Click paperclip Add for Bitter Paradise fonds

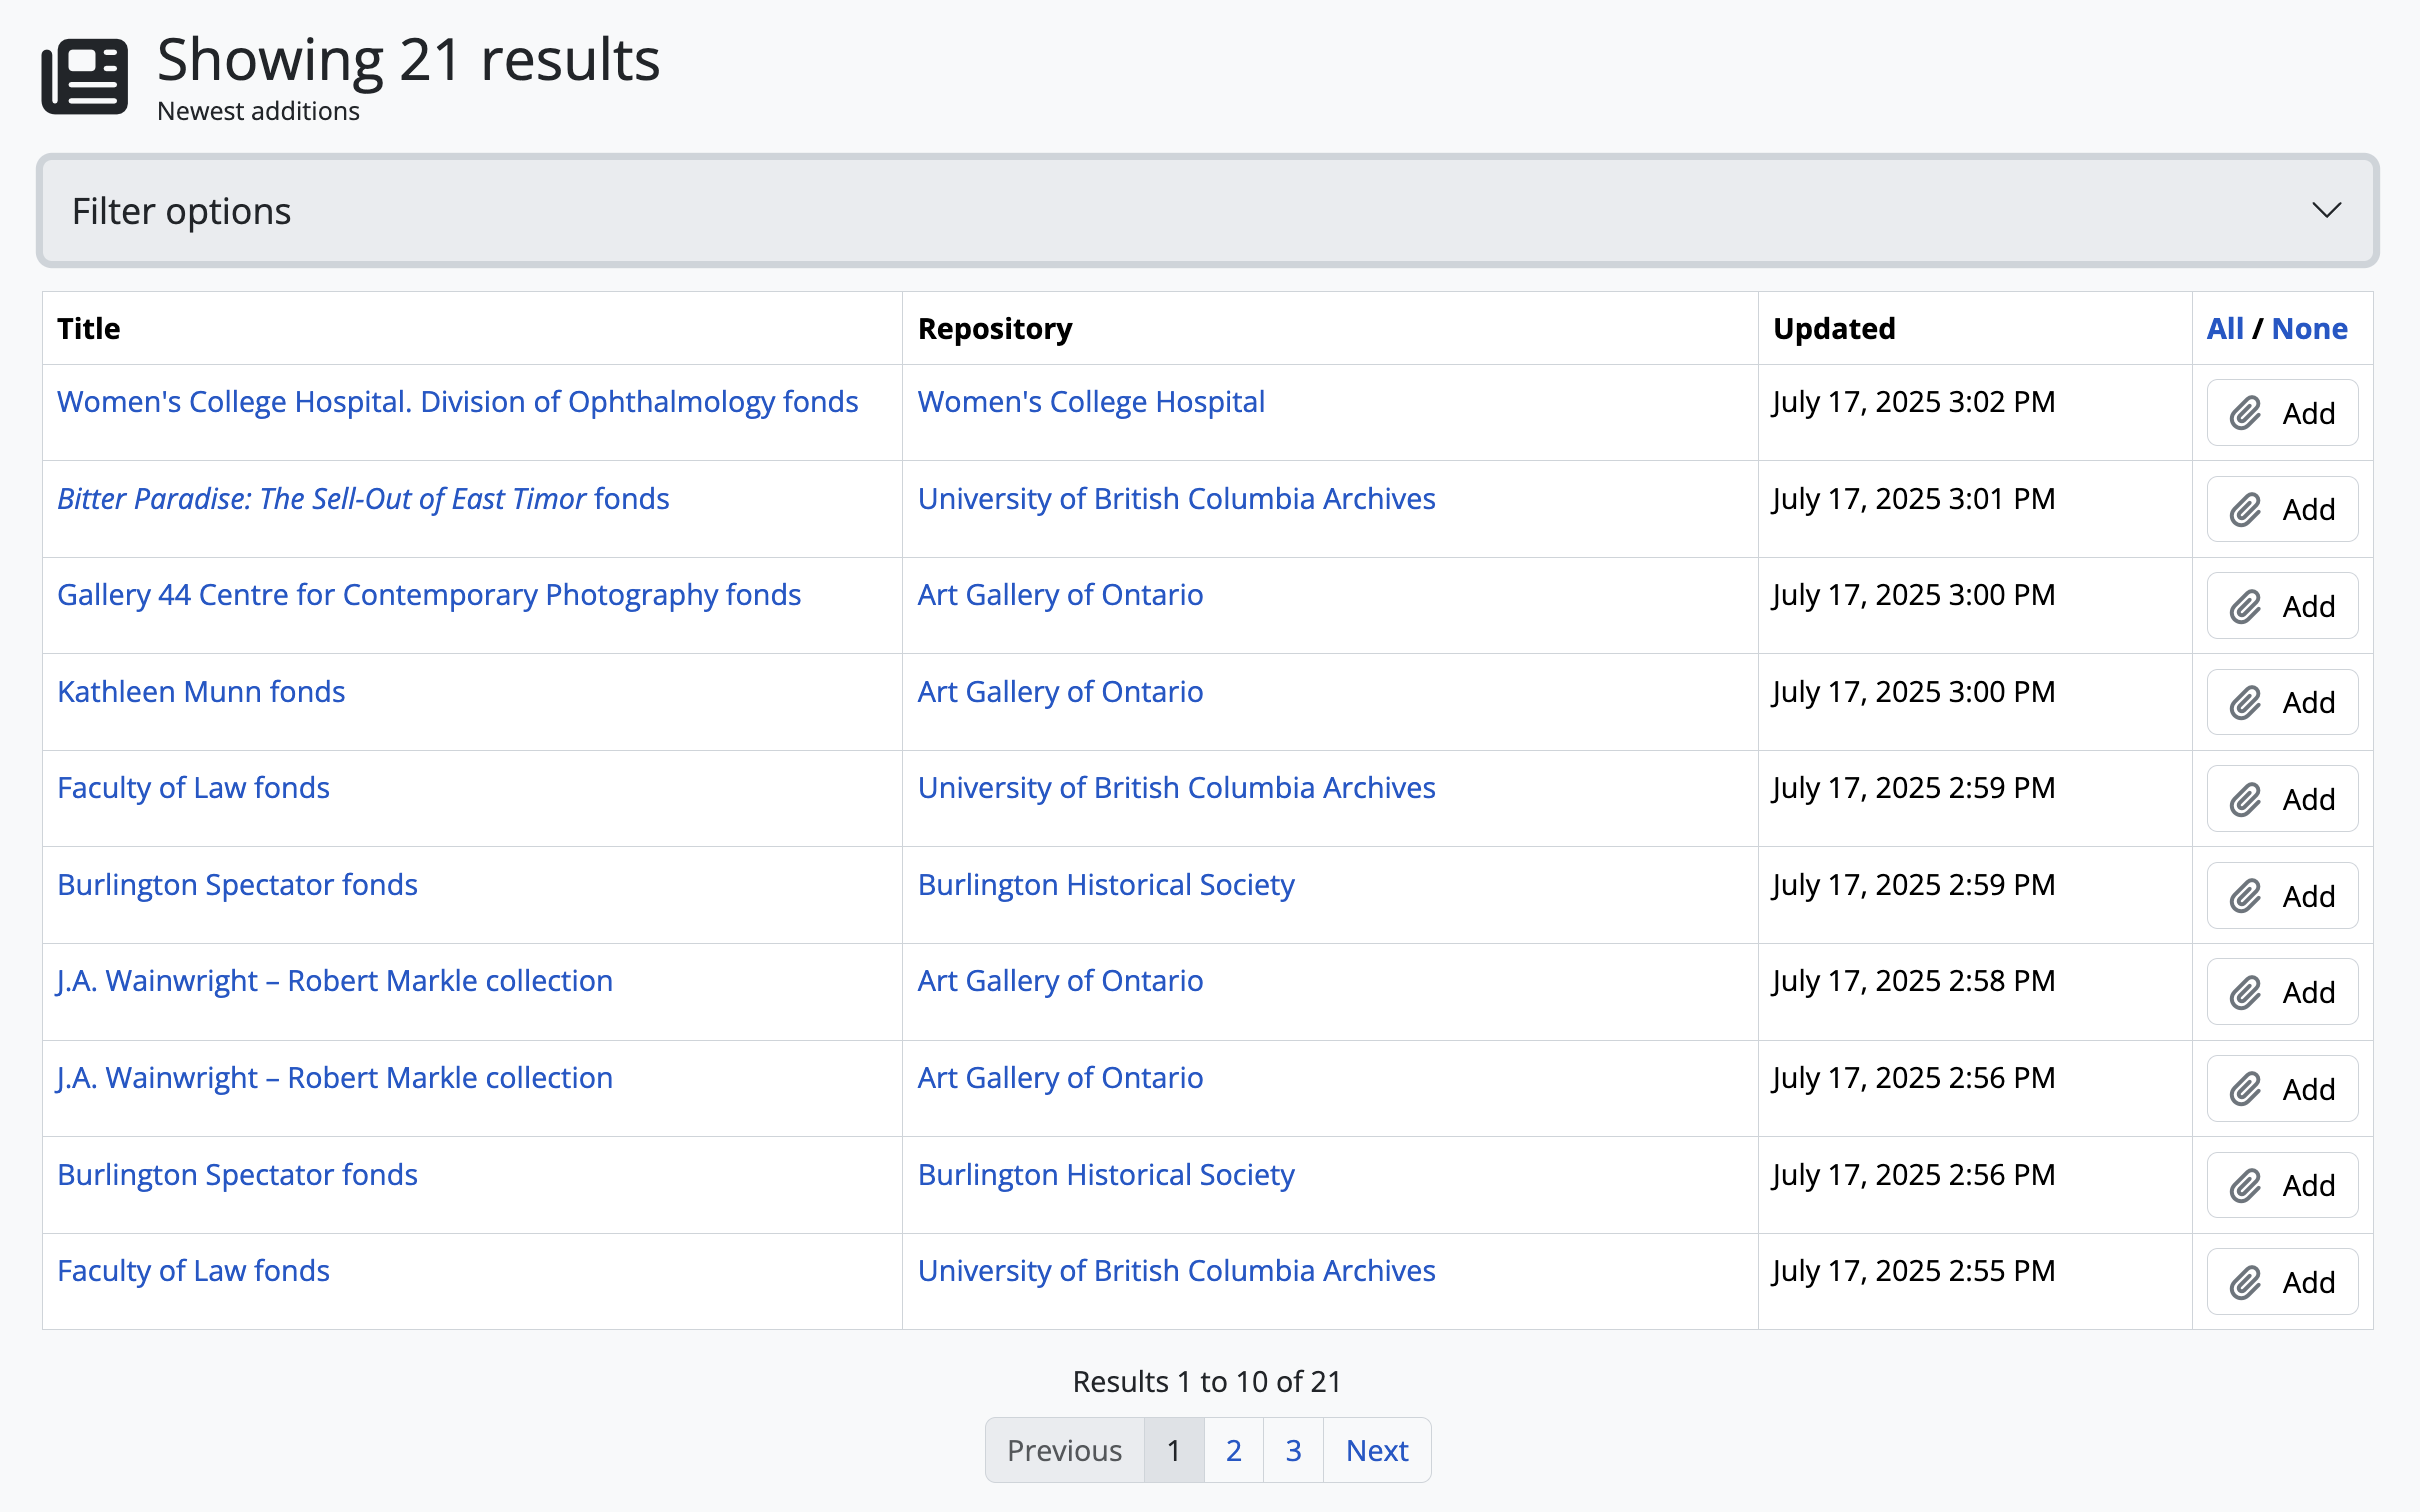[2281, 510]
